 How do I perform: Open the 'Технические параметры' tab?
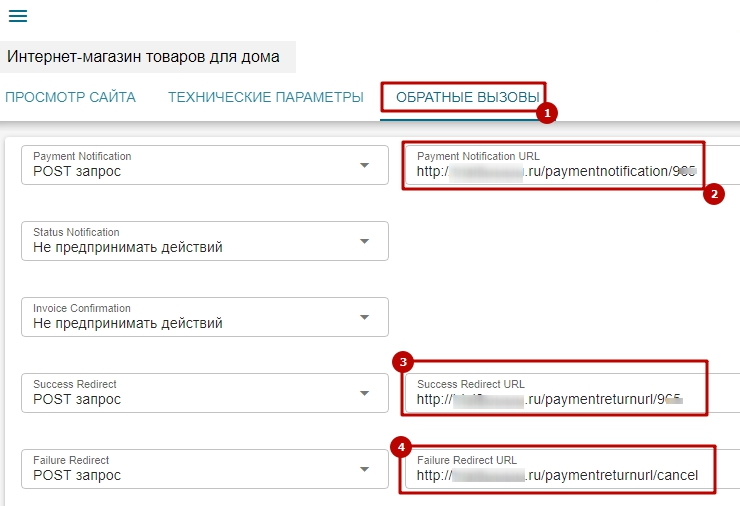(265, 97)
